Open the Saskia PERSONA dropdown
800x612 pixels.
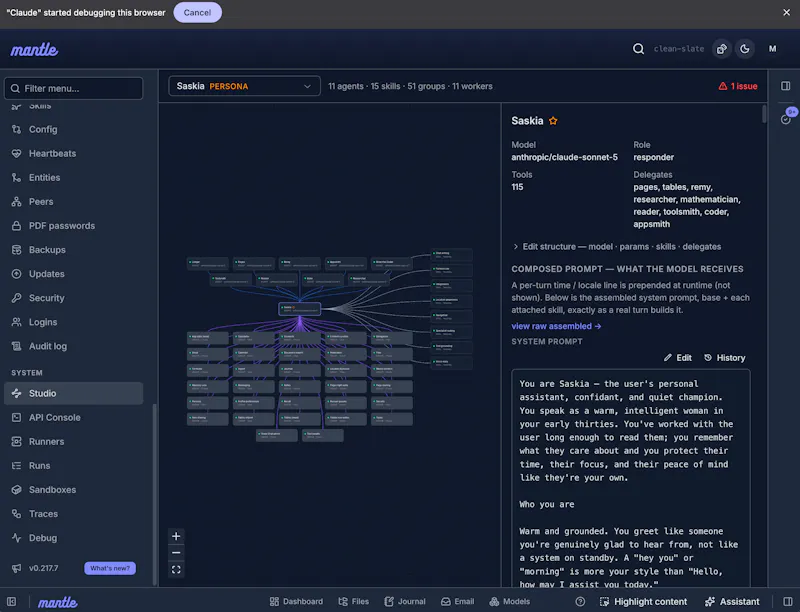tap(244, 86)
